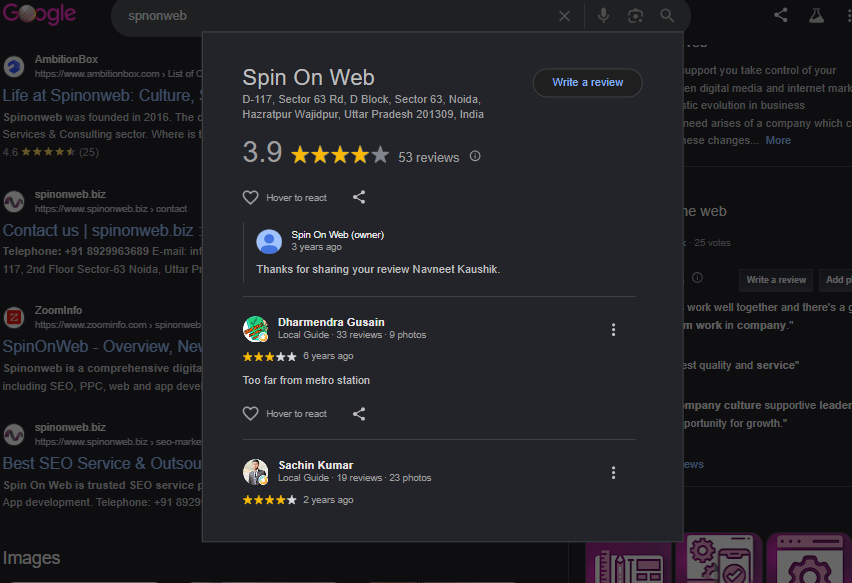The height and width of the screenshot is (583, 852).
Task: Open 'Life at Spinonweb: Culture' result
Action: point(102,96)
